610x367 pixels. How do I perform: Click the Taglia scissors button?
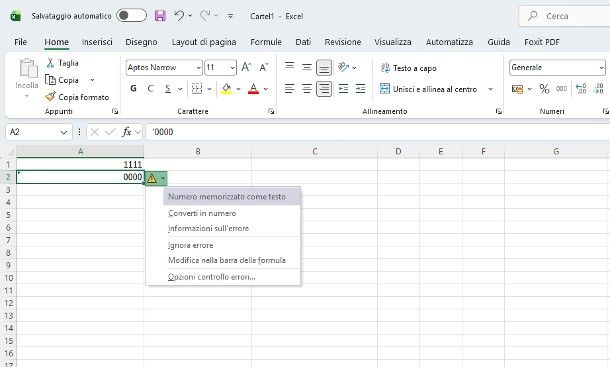[62, 63]
